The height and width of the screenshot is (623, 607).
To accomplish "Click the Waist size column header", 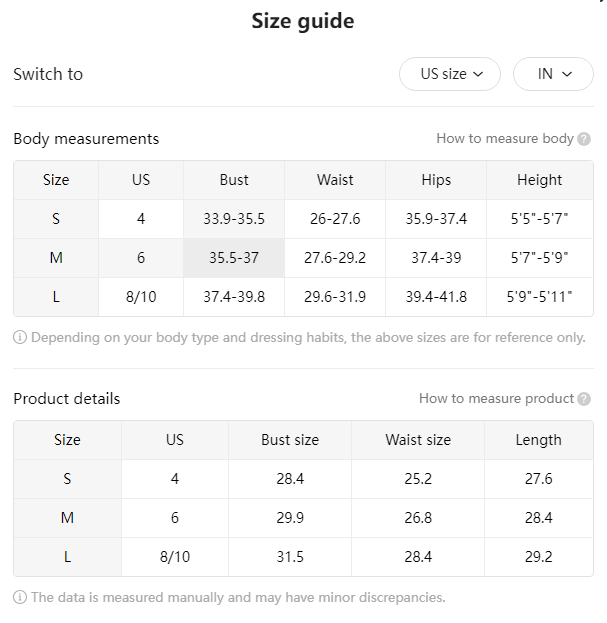I will pos(418,440).
